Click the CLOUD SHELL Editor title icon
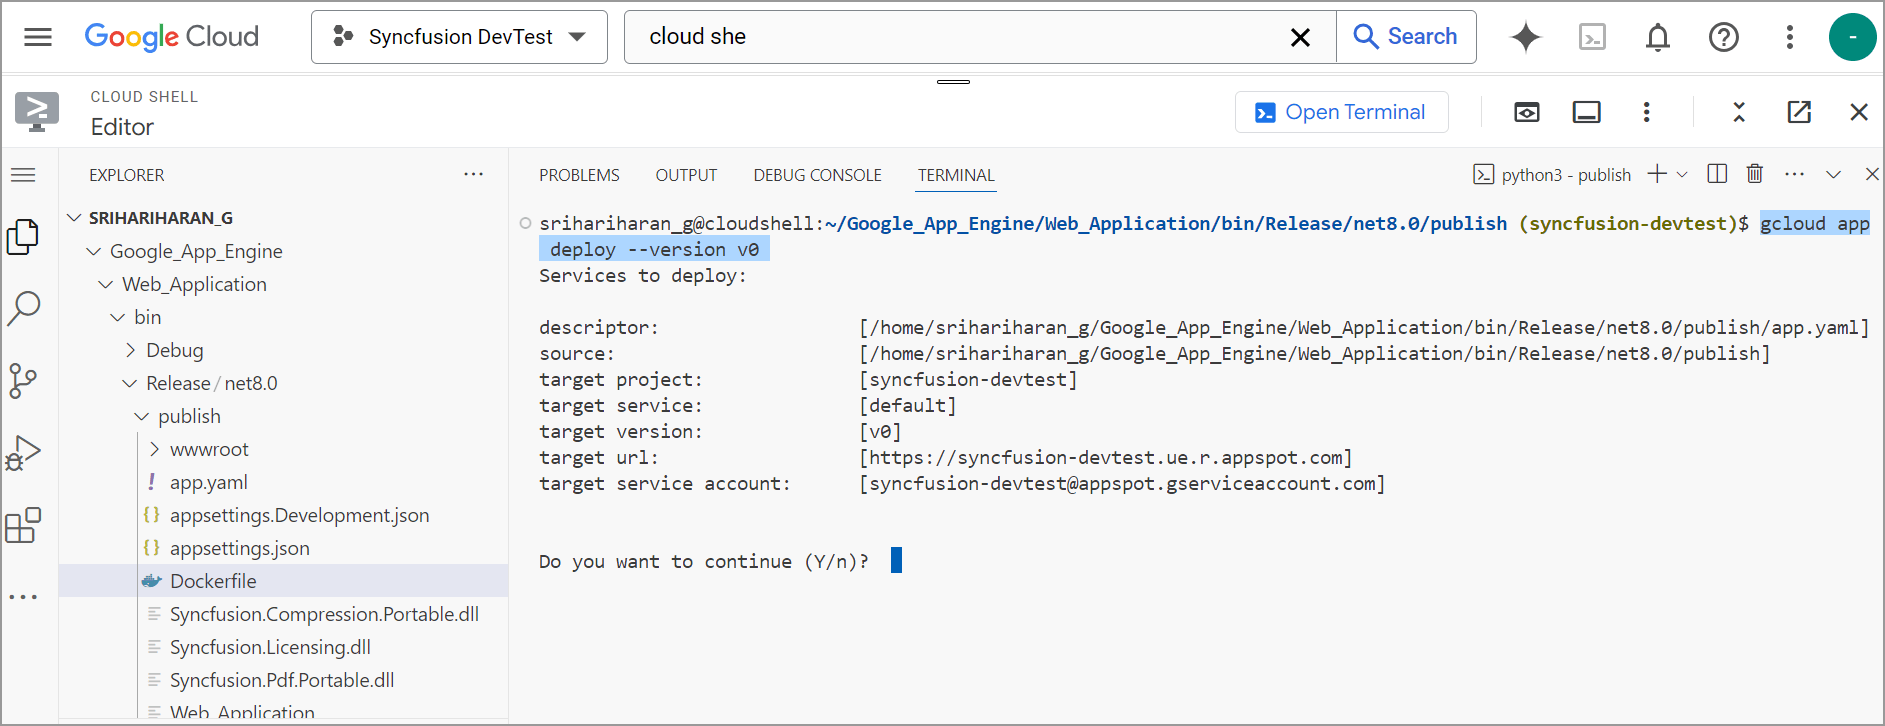The height and width of the screenshot is (726, 1885). [x=37, y=112]
